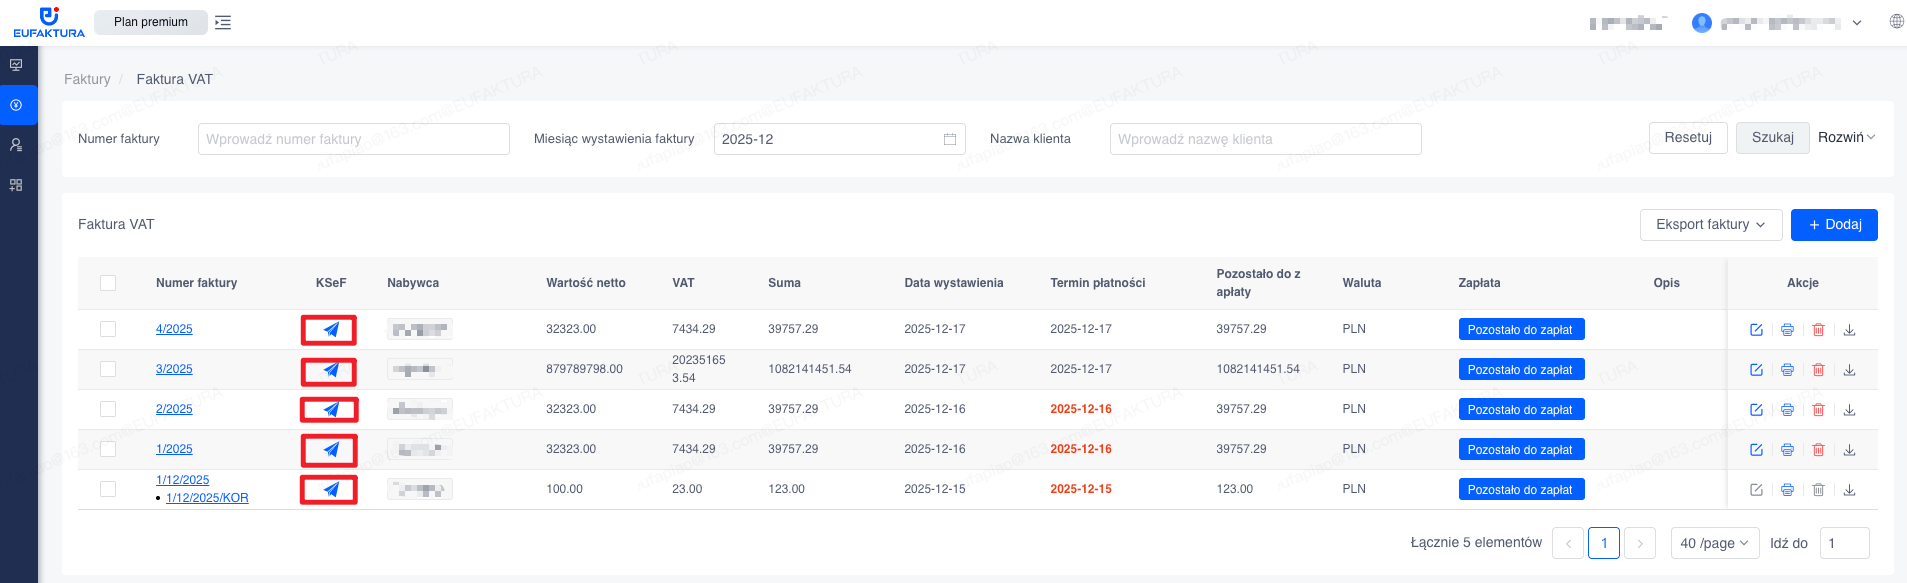Download invoice 3/2025

[1849, 370]
